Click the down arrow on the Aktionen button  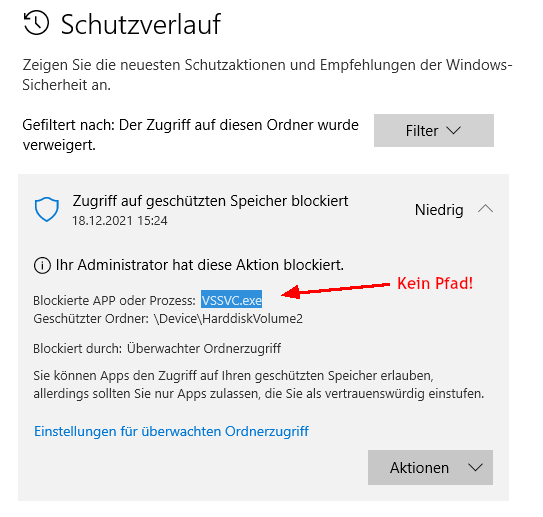click(x=475, y=468)
